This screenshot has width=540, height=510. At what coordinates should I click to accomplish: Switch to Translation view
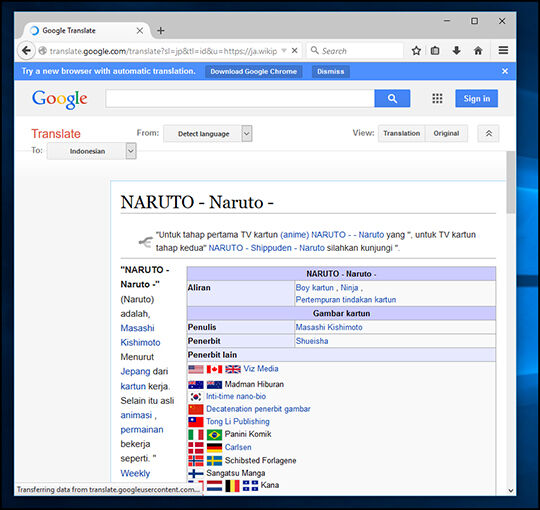402,133
